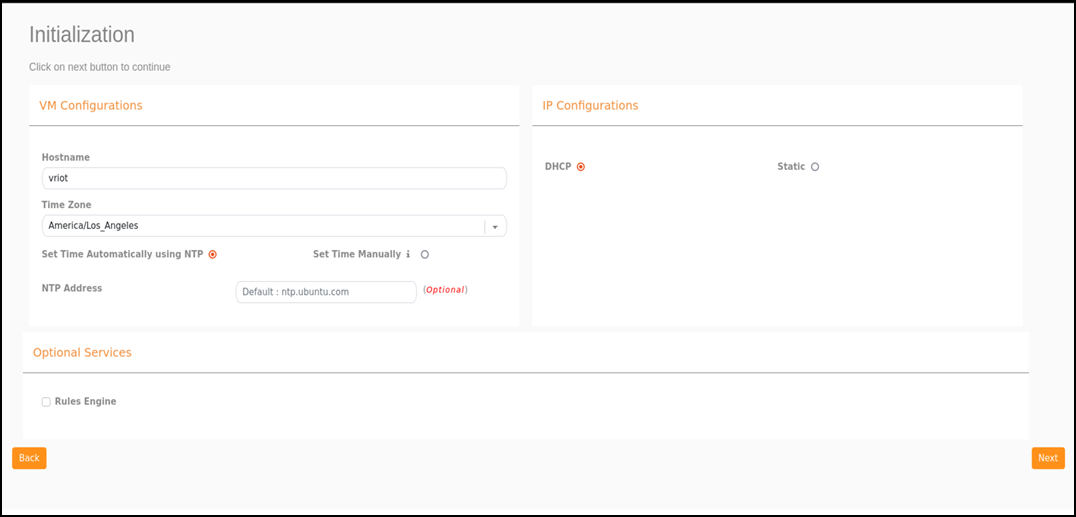The image size is (1076, 517).
Task: Click the red Optional label
Action: [x=445, y=290]
